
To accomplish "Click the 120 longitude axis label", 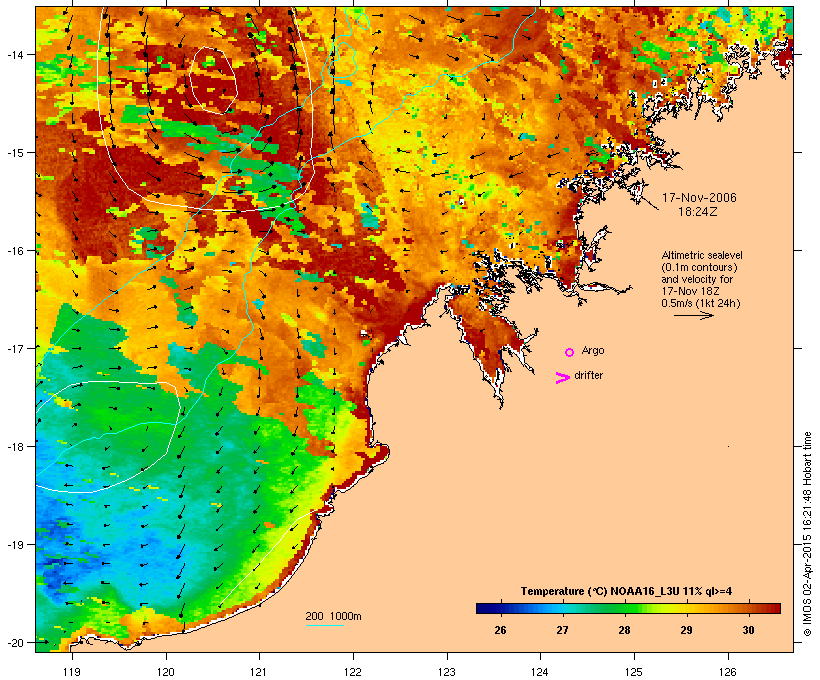I will (x=166, y=672).
